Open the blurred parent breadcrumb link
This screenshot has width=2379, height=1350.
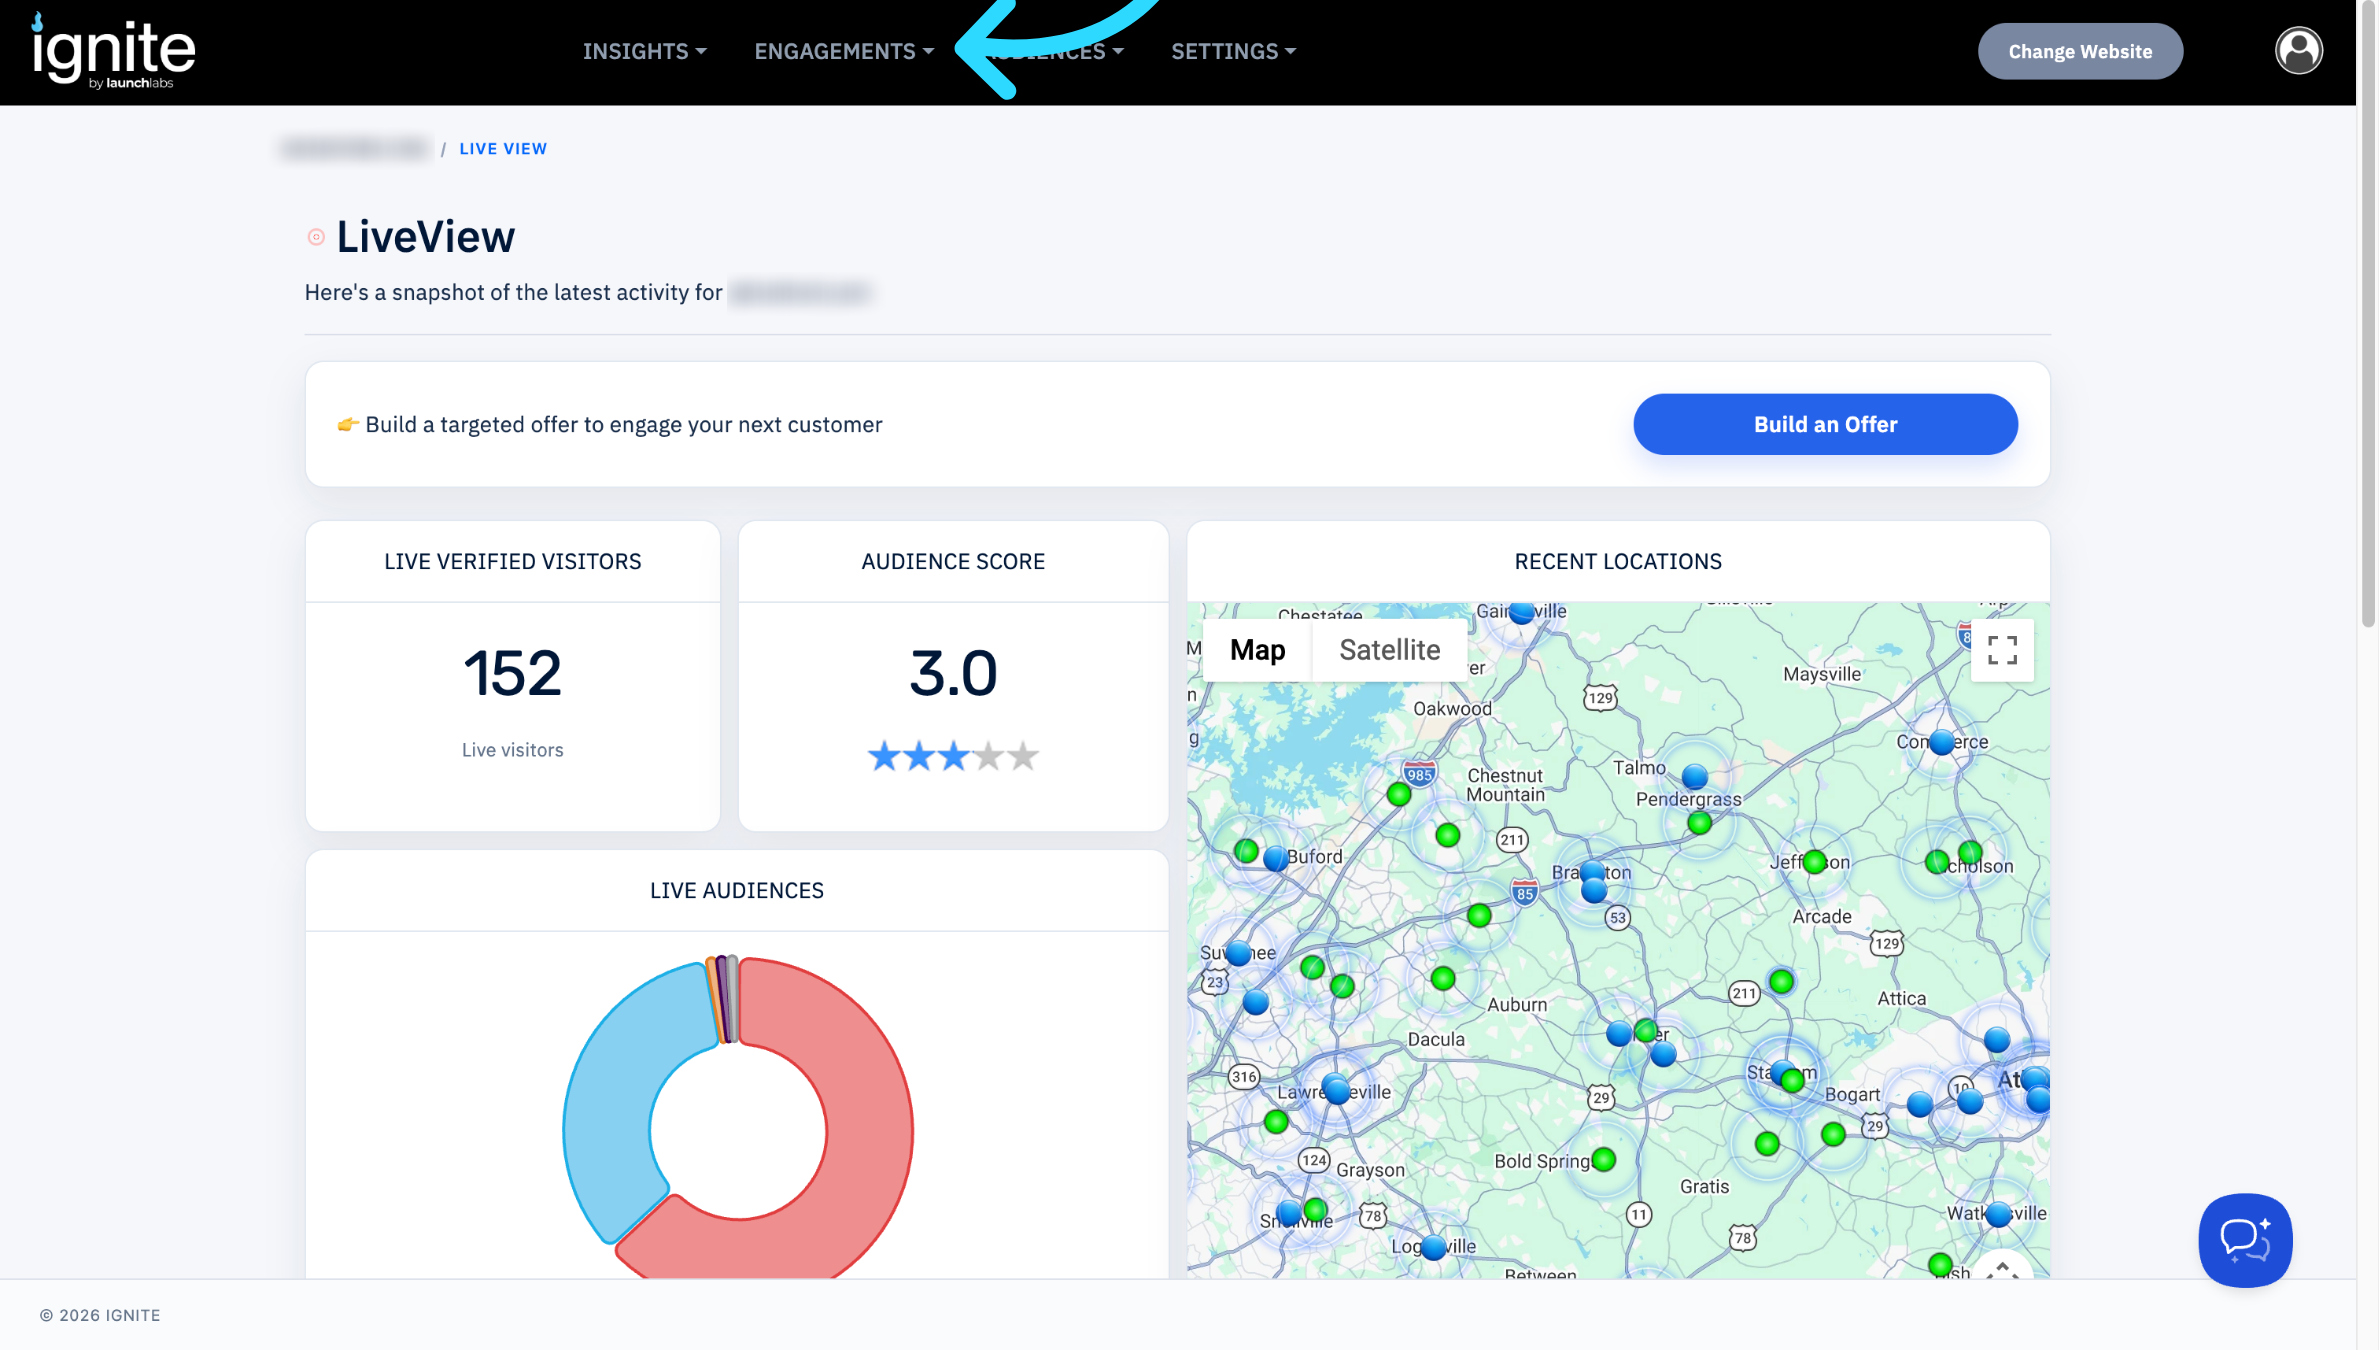[x=354, y=149]
